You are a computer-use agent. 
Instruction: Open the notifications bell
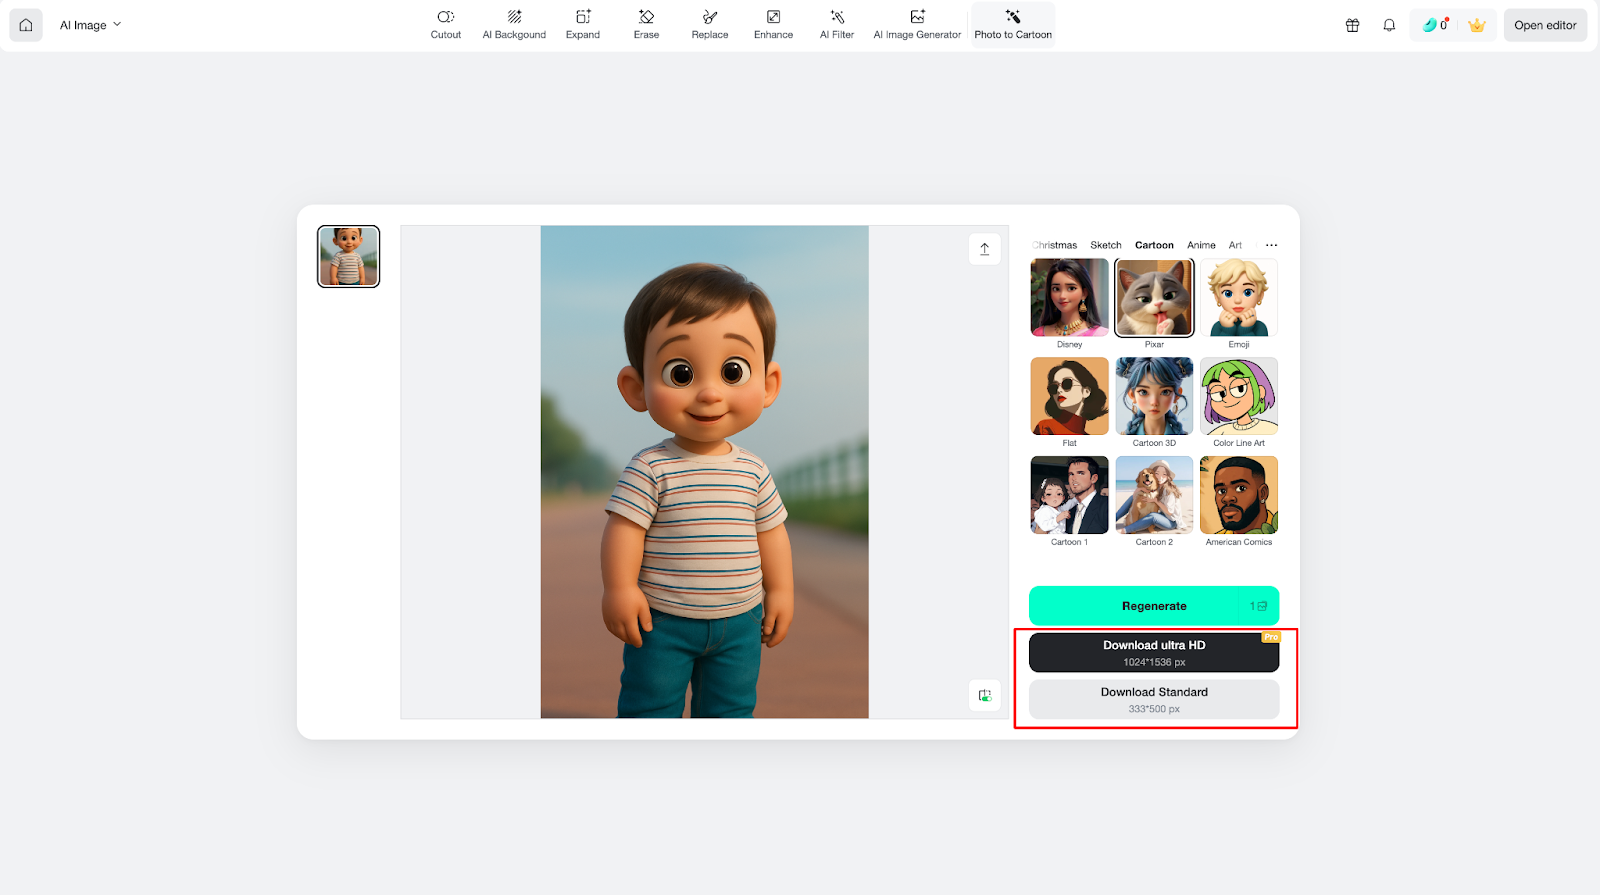click(1389, 25)
